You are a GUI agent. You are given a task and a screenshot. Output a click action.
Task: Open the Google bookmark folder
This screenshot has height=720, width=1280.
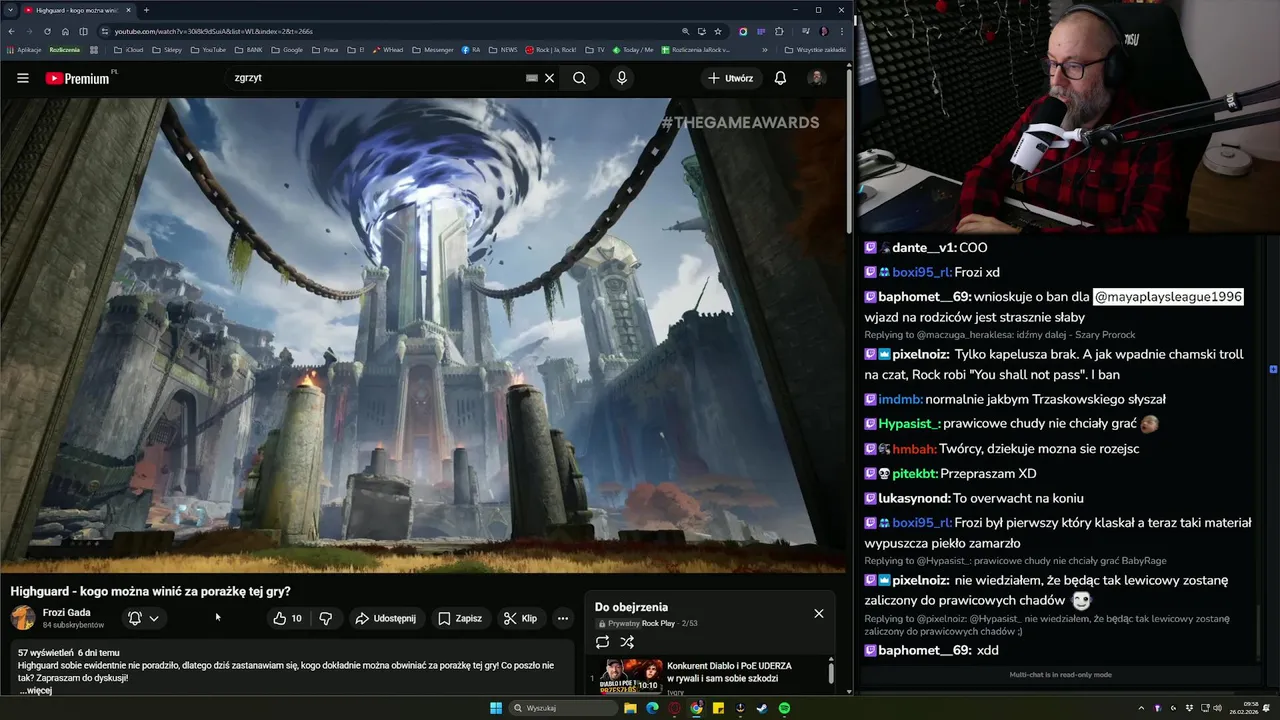coord(286,49)
